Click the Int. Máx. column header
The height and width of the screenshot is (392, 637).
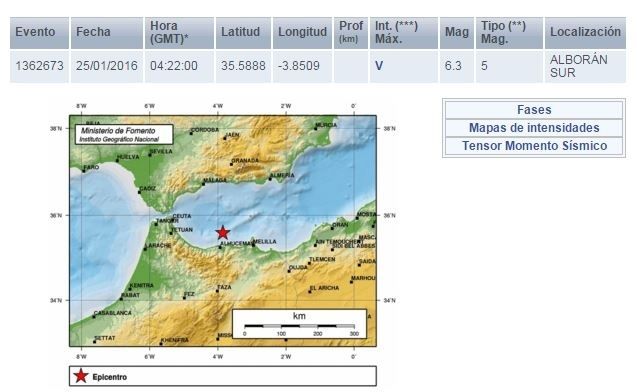[404, 32]
